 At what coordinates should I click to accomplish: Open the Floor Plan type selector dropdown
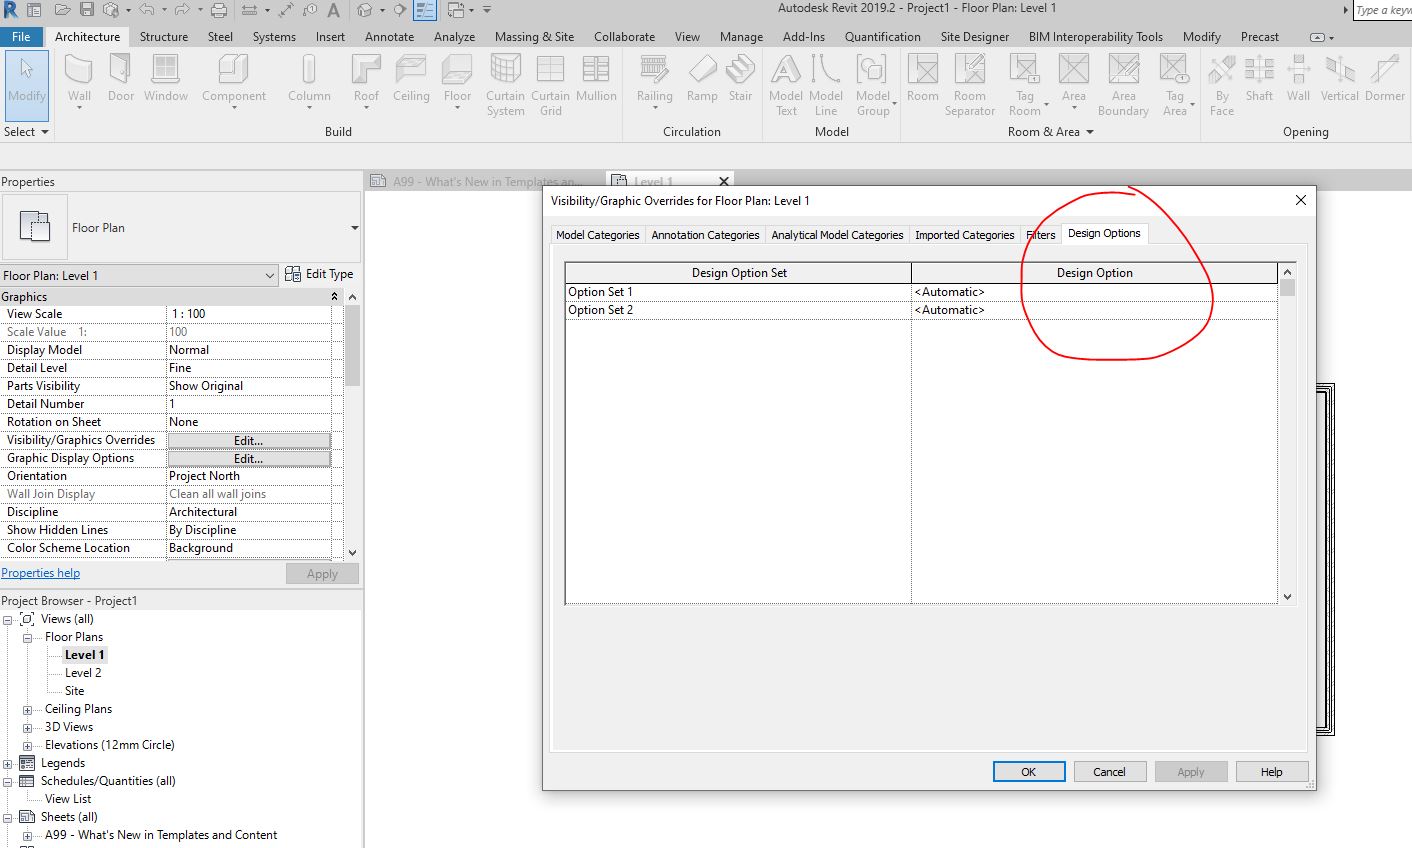click(x=268, y=274)
